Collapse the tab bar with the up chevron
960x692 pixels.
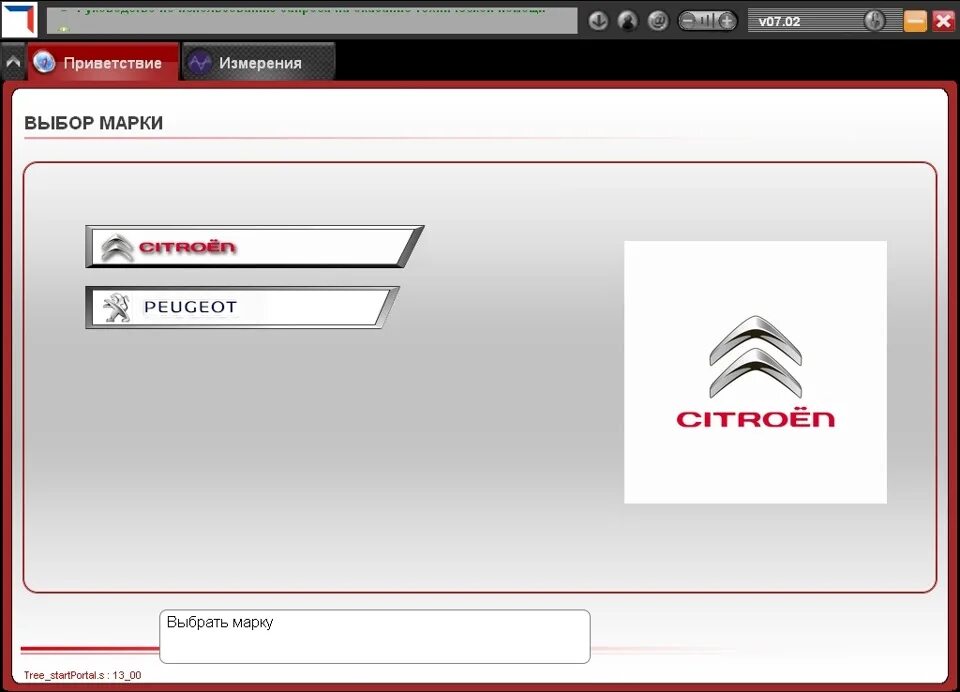point(13,62)
